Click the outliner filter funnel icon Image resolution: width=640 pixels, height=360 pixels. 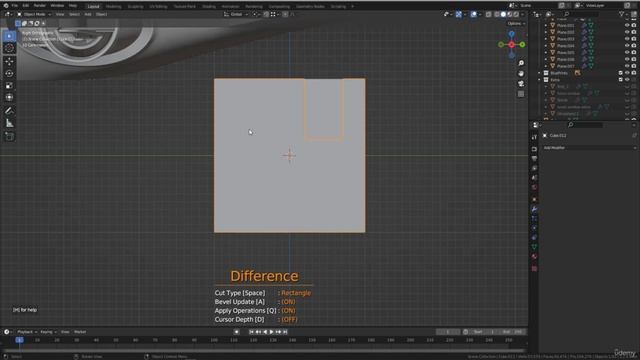point(622,14)
